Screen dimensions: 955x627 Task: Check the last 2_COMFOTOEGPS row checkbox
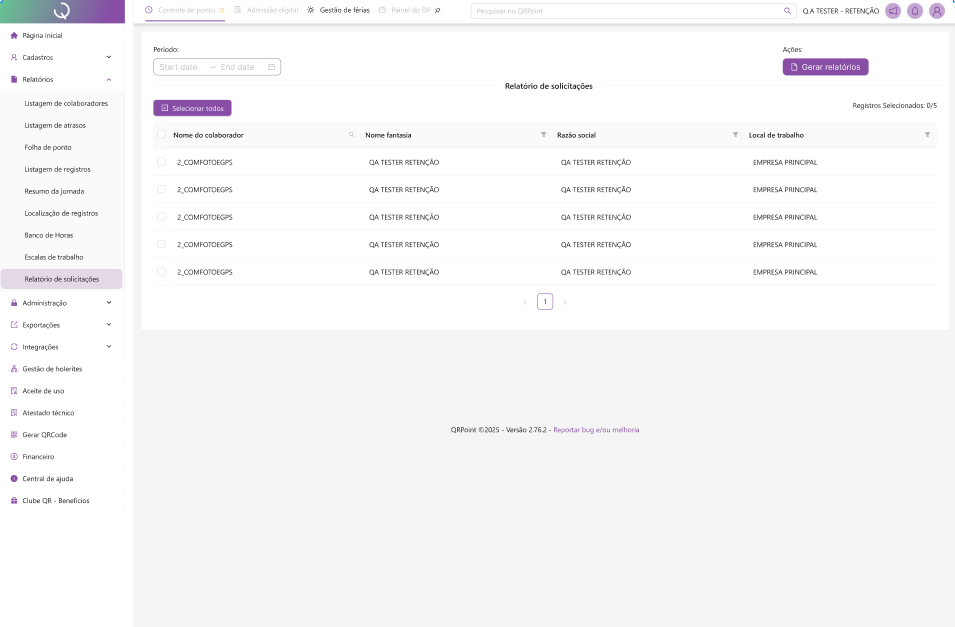(162, 271)
